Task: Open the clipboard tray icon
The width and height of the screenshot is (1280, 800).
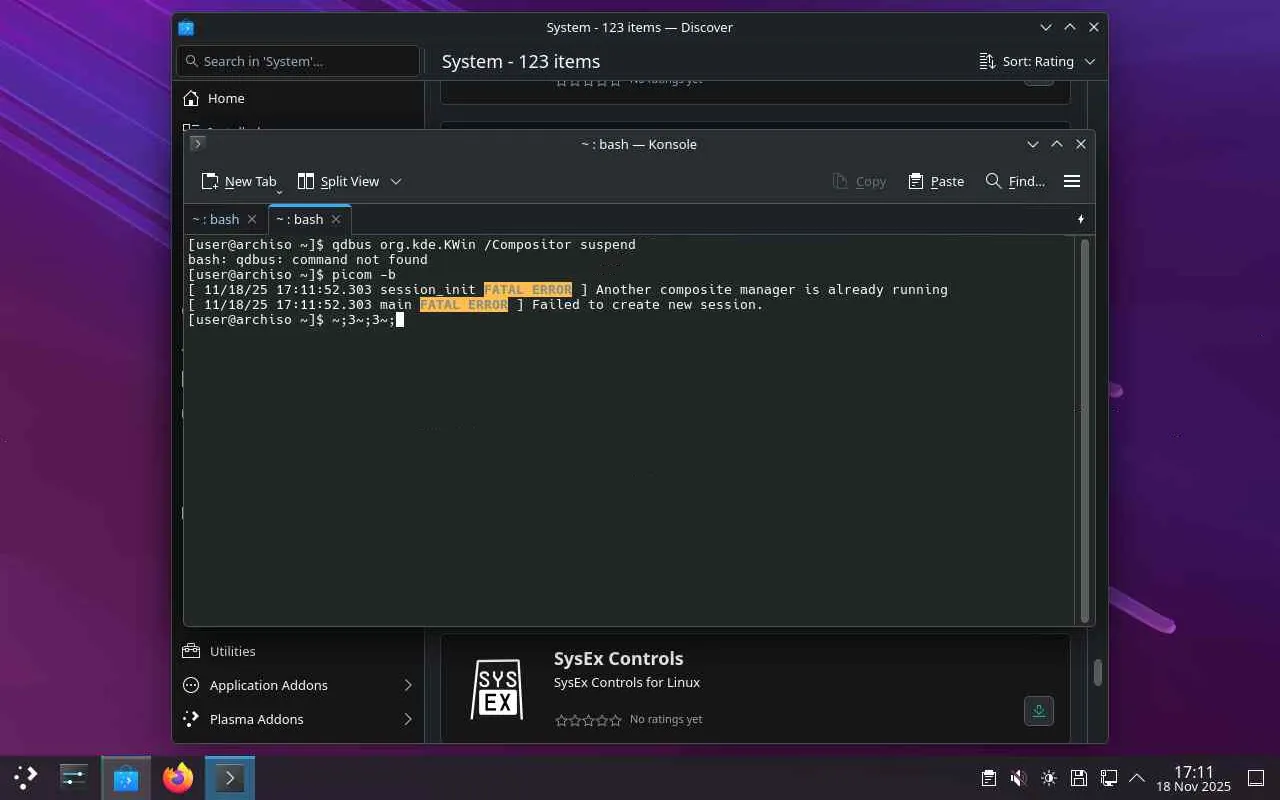Action: pos(989,778)
